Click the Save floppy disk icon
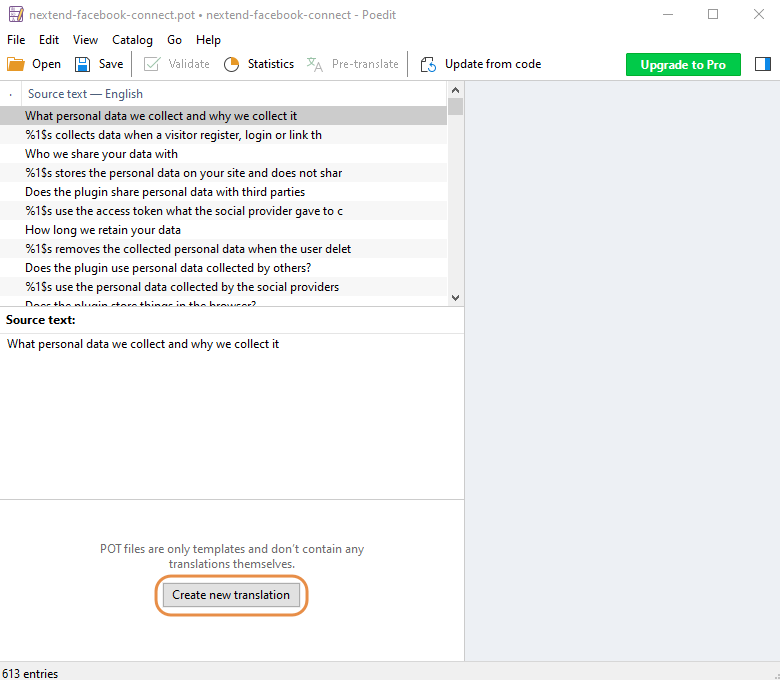The height and width of the screenshot is (680, 780). point(83,64)
